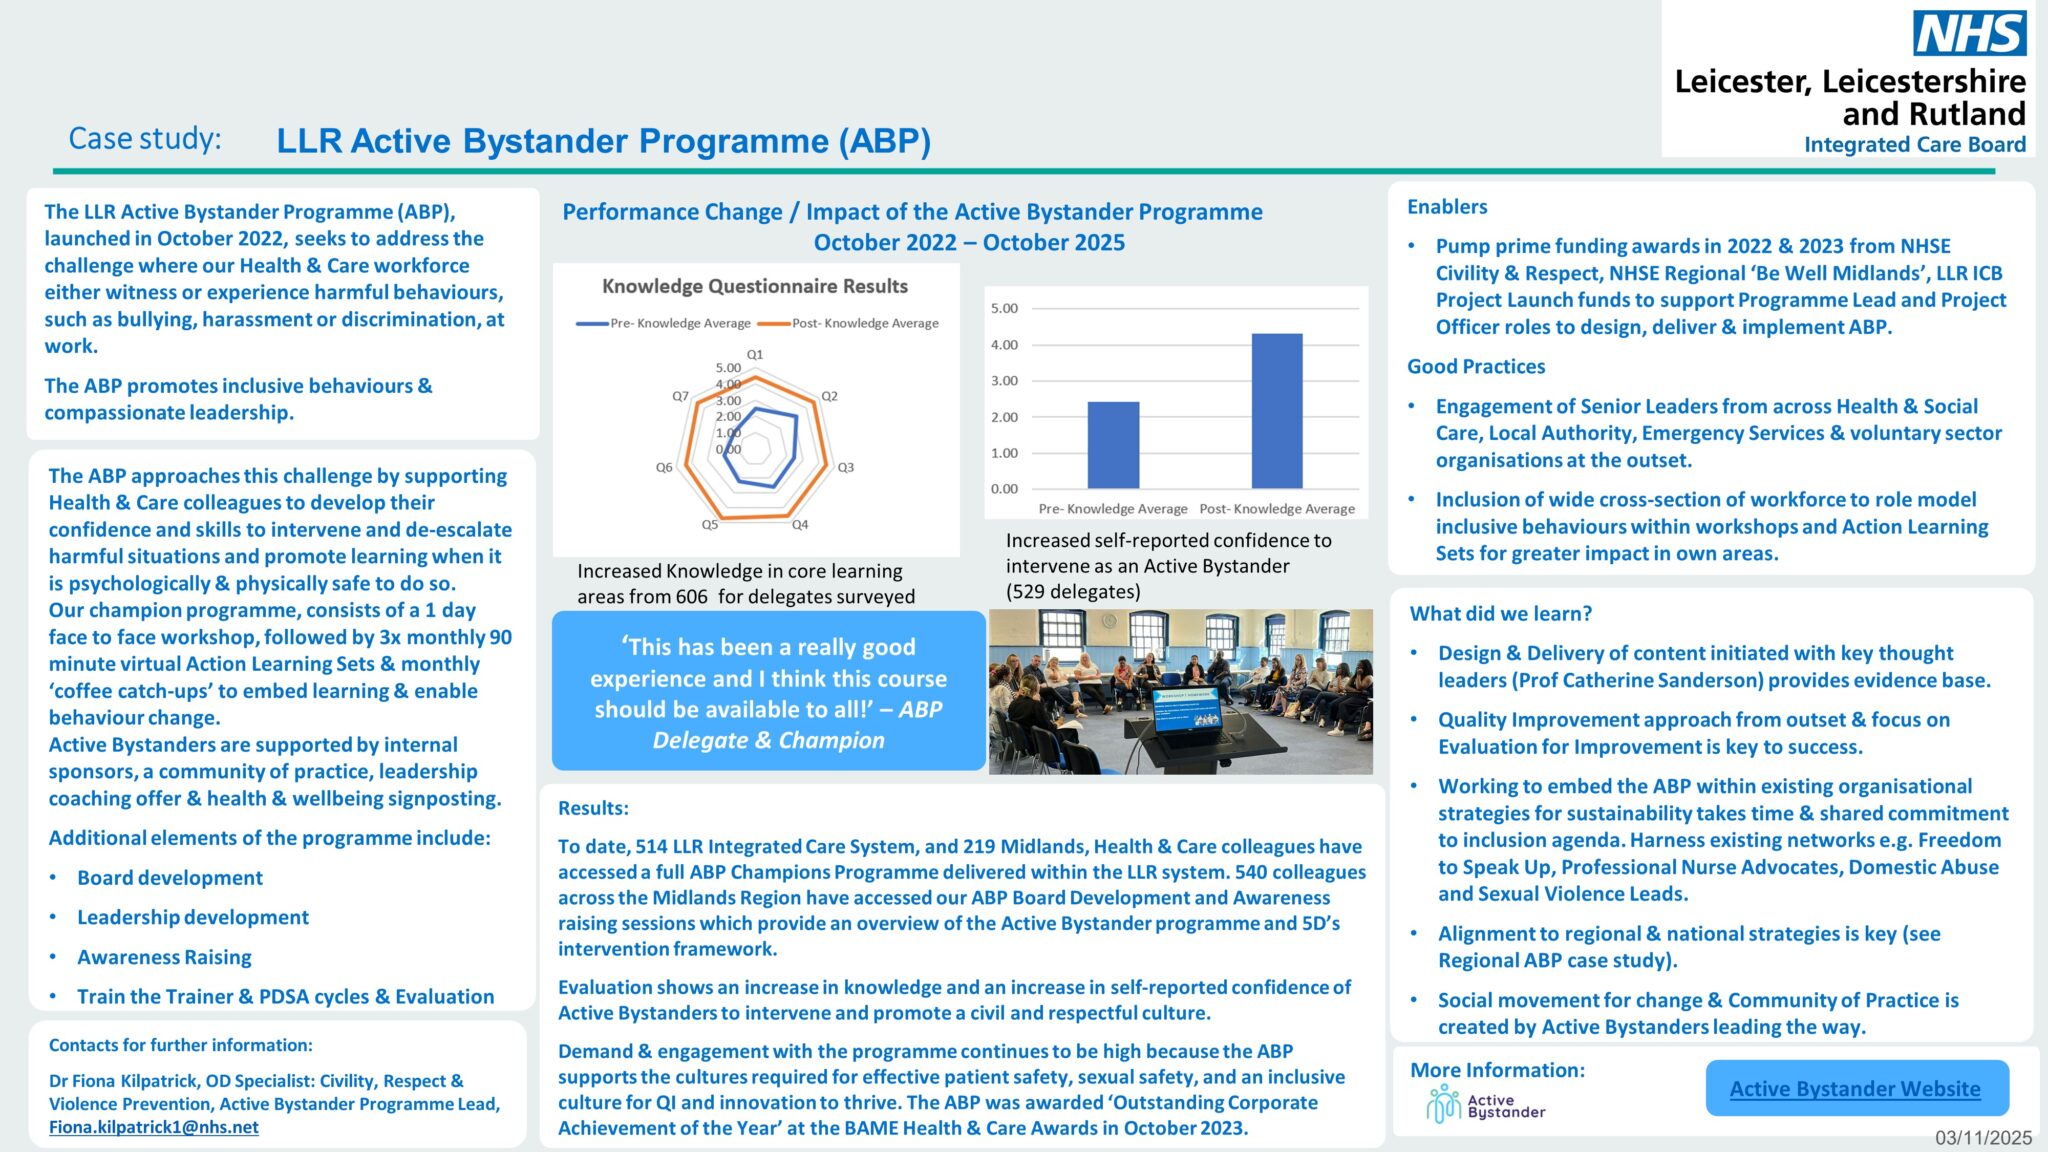Click the workshop group photo

pos(1180,692)
